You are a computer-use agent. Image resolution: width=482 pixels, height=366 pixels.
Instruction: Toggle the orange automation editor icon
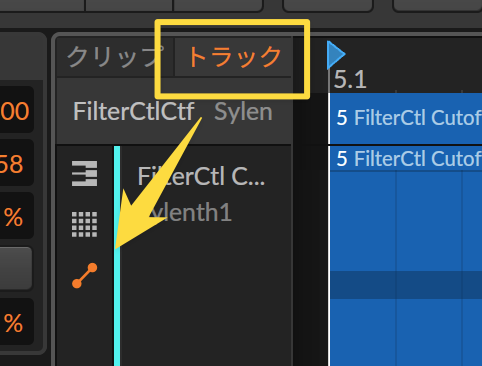(x=85, y=275)
